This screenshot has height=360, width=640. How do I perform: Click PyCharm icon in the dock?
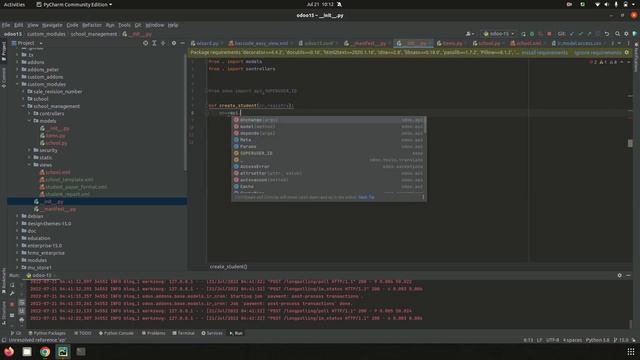click(x=63, y=351)
